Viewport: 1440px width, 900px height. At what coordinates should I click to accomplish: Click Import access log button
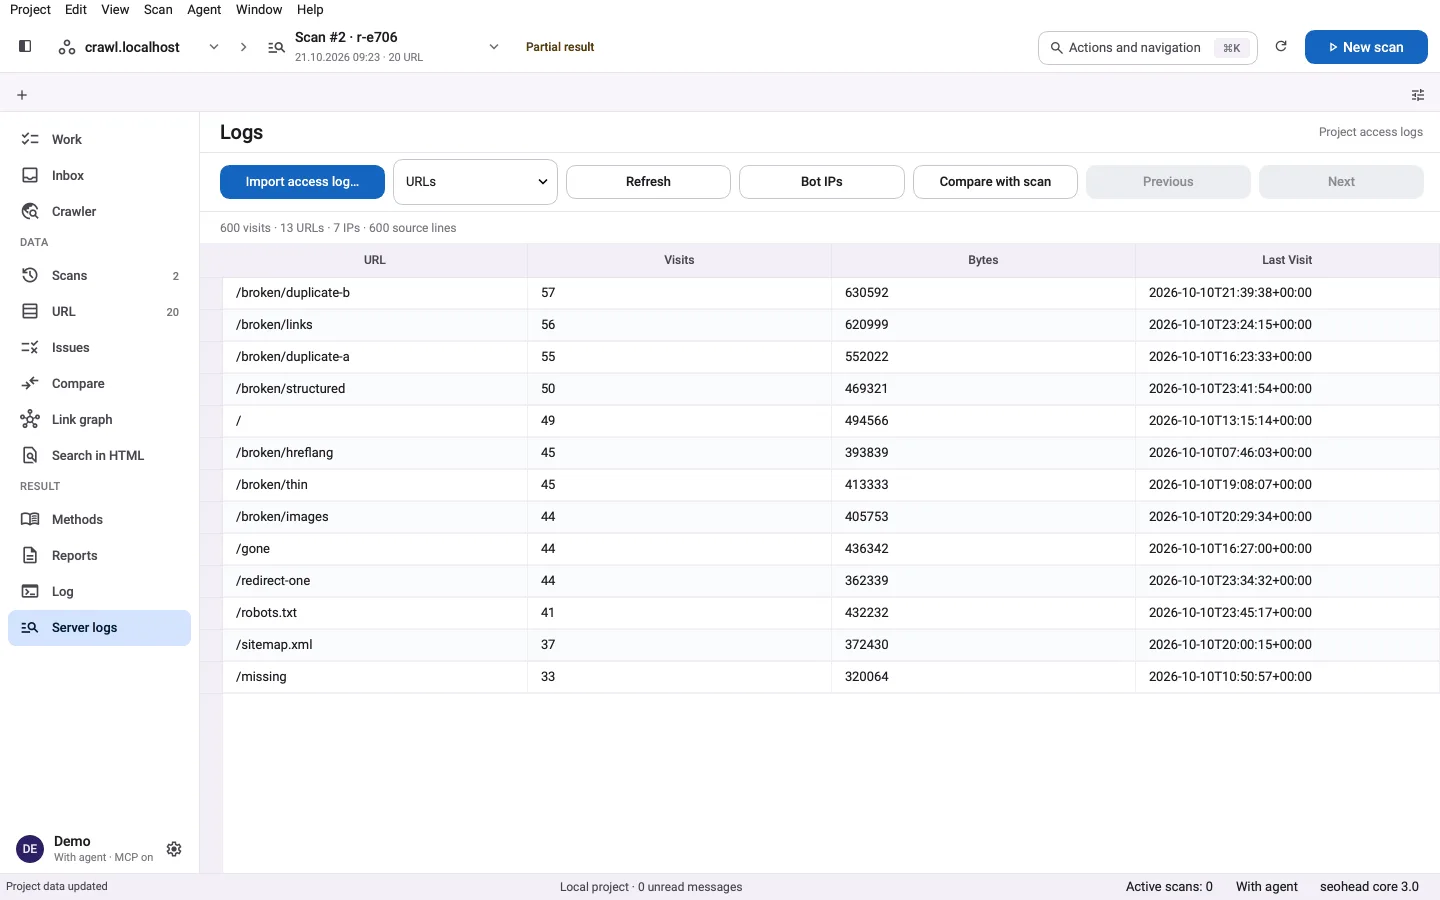[x=302, y=182]
